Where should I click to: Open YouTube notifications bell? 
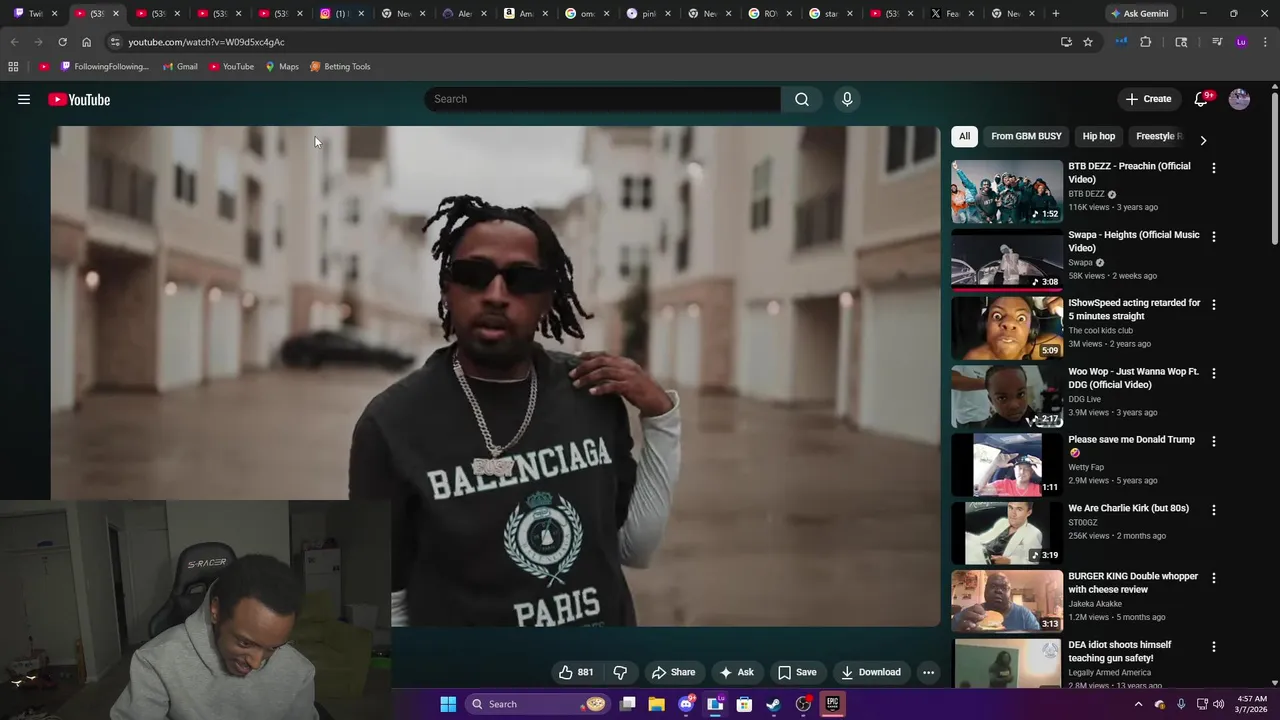(x=1202, y=99)
